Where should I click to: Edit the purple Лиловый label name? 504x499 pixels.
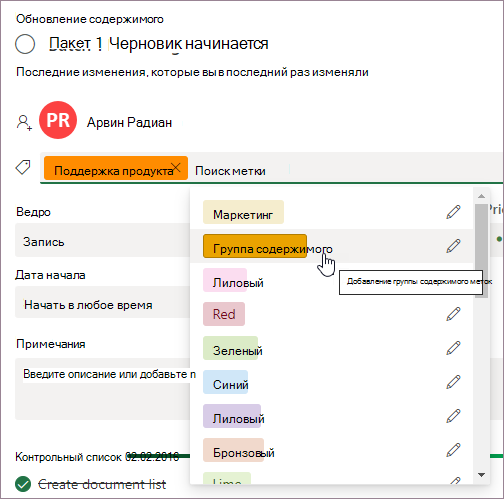coord(453,416)
